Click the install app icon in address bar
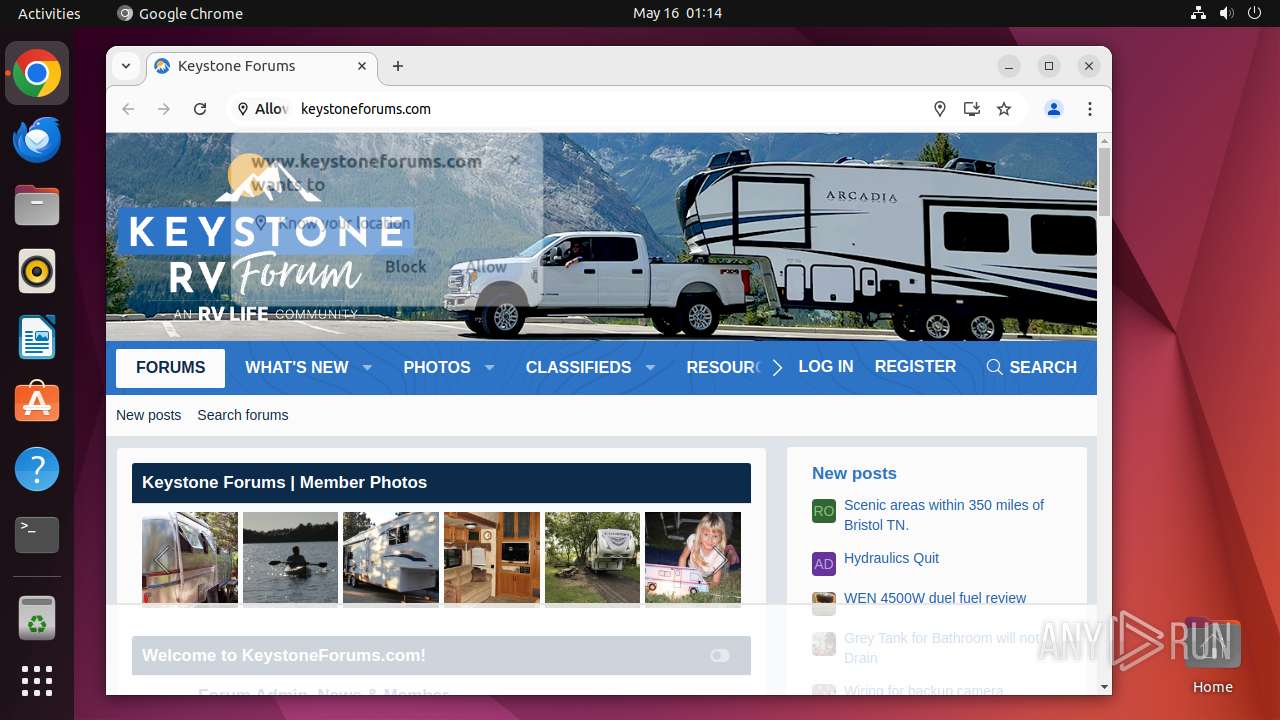 pos(972,109)
